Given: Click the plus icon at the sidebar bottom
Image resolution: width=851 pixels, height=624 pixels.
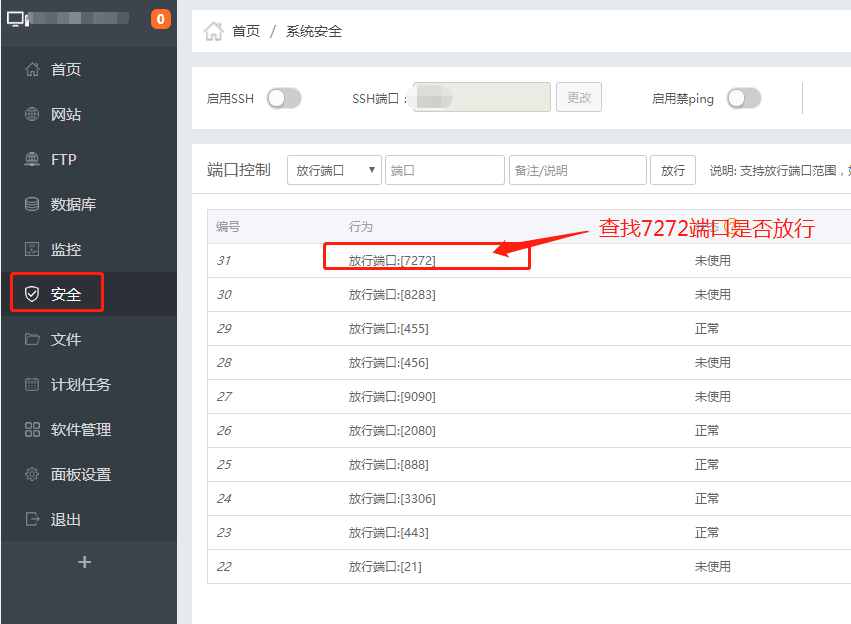Looking at the screenshot, I should [x=85, y=562].
